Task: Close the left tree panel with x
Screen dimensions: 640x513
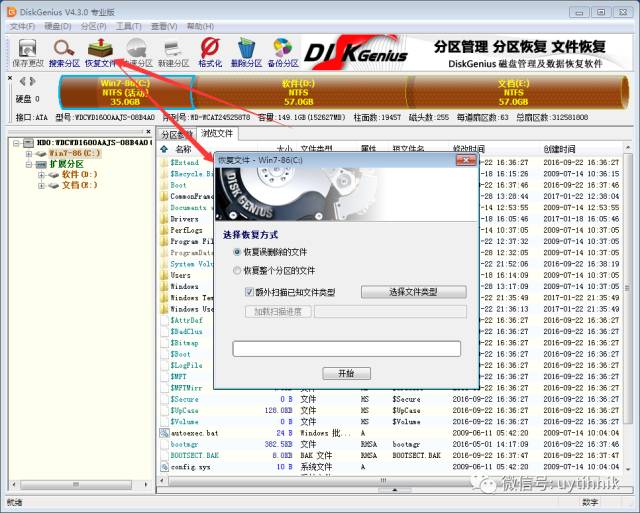Action: [x=148, y=131]
